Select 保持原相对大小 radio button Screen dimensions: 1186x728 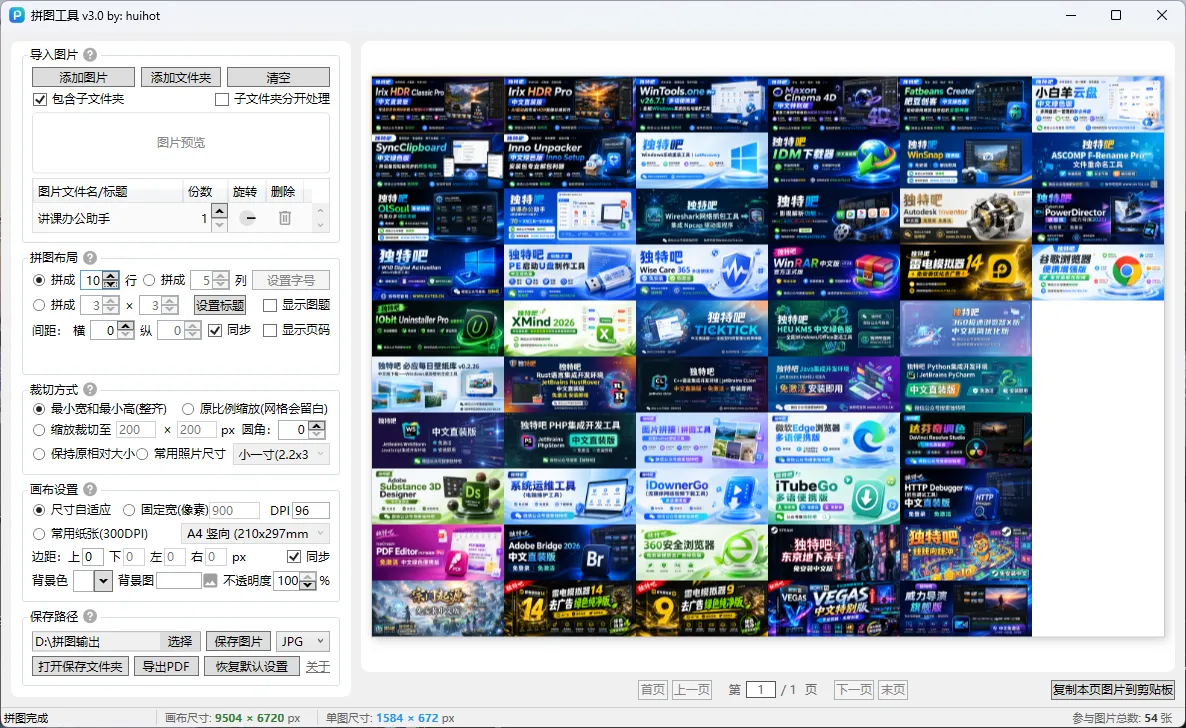coord(39,454)
